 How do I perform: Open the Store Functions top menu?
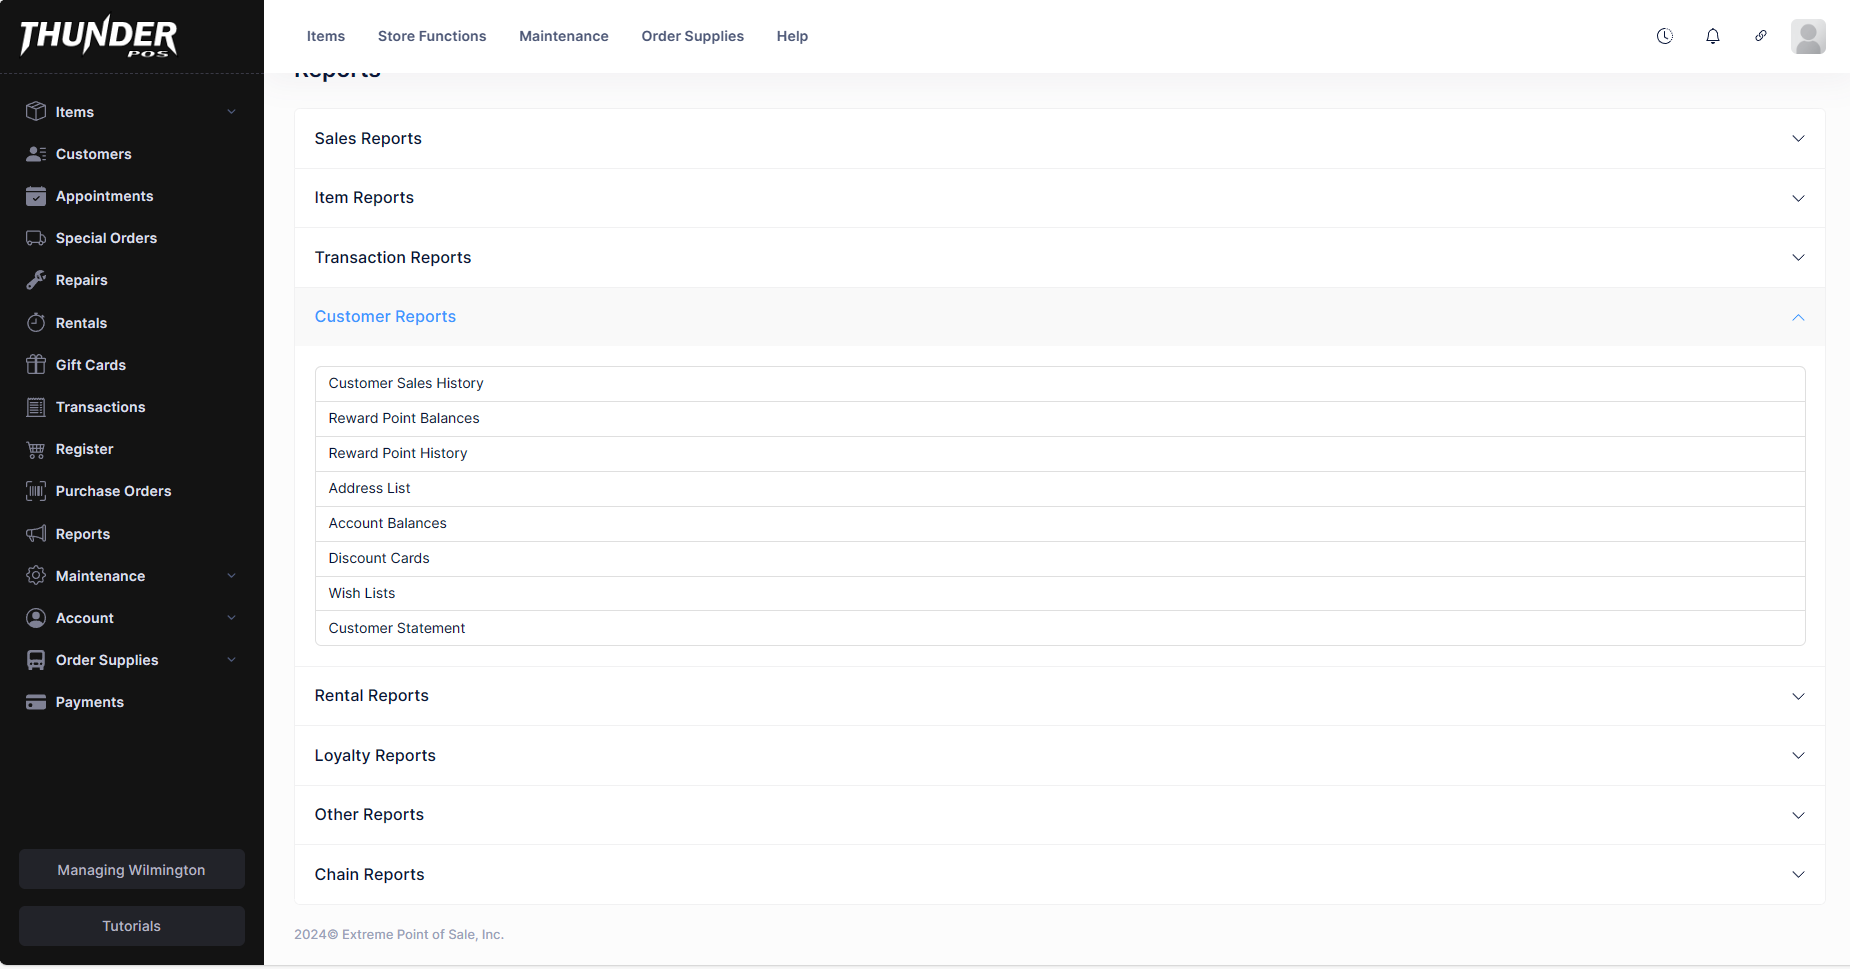tap(431, 36)
